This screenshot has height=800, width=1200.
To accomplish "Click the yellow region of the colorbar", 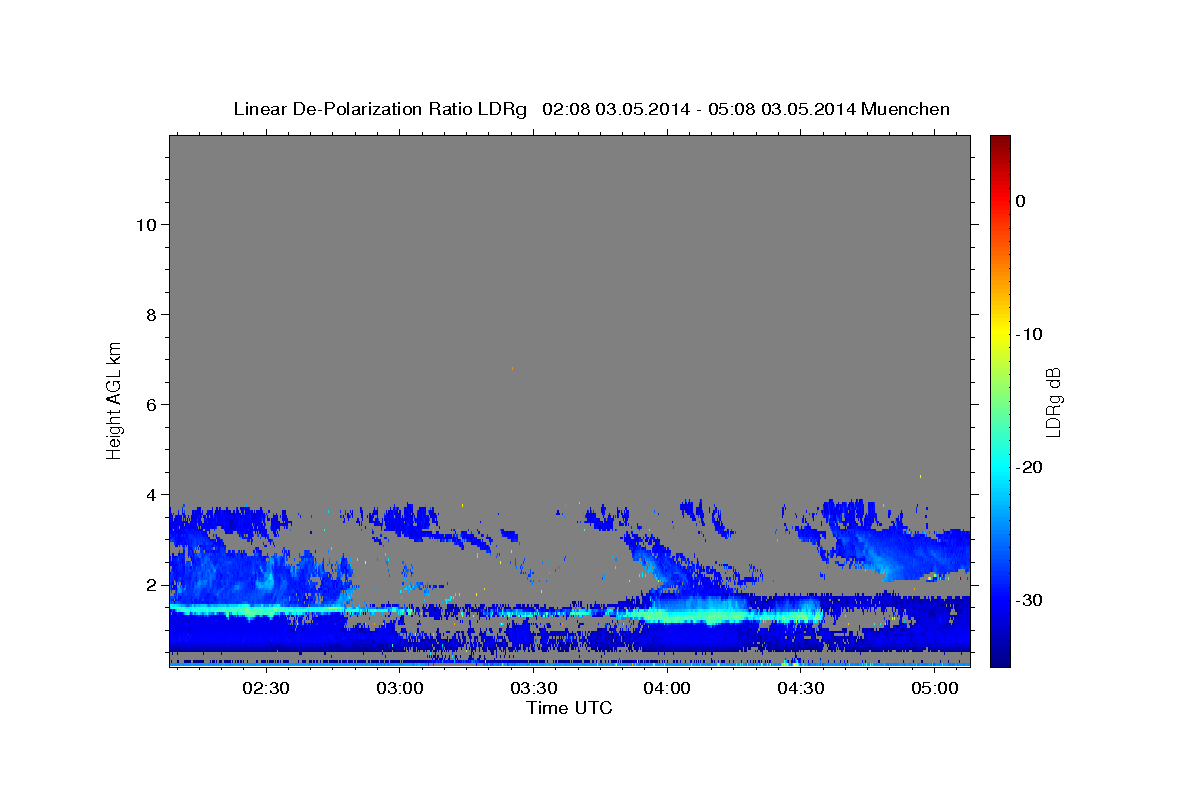I will pyautogui.click(x=999, y=335).
